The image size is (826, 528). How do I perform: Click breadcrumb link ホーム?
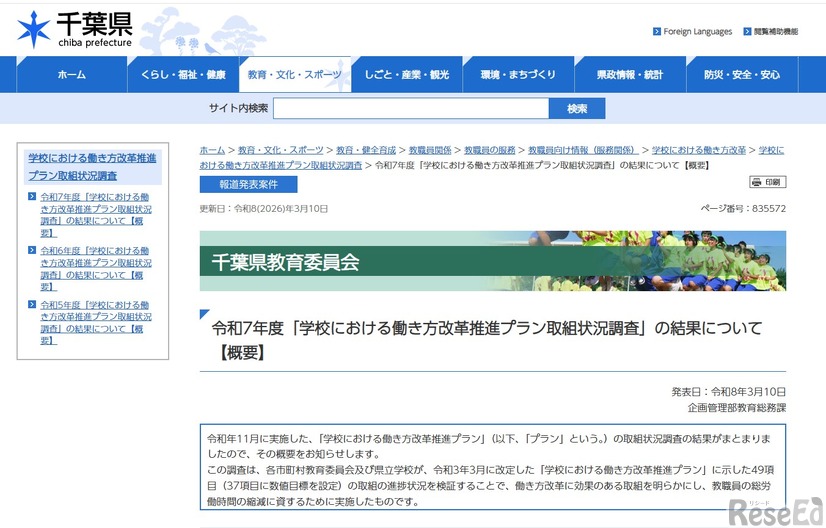212,150
